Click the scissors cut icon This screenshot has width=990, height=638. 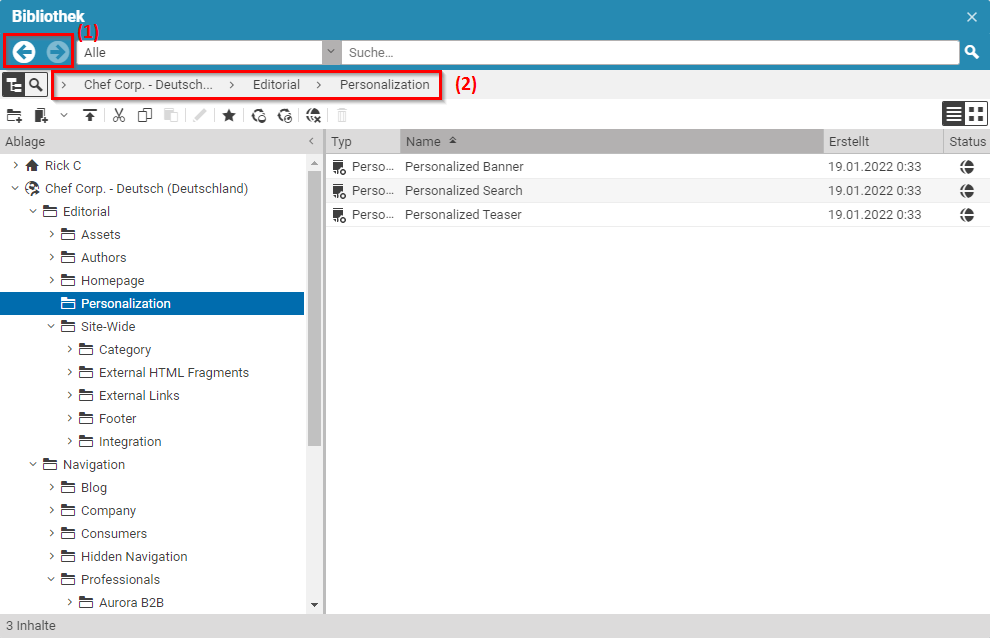[x=118, y=116]
